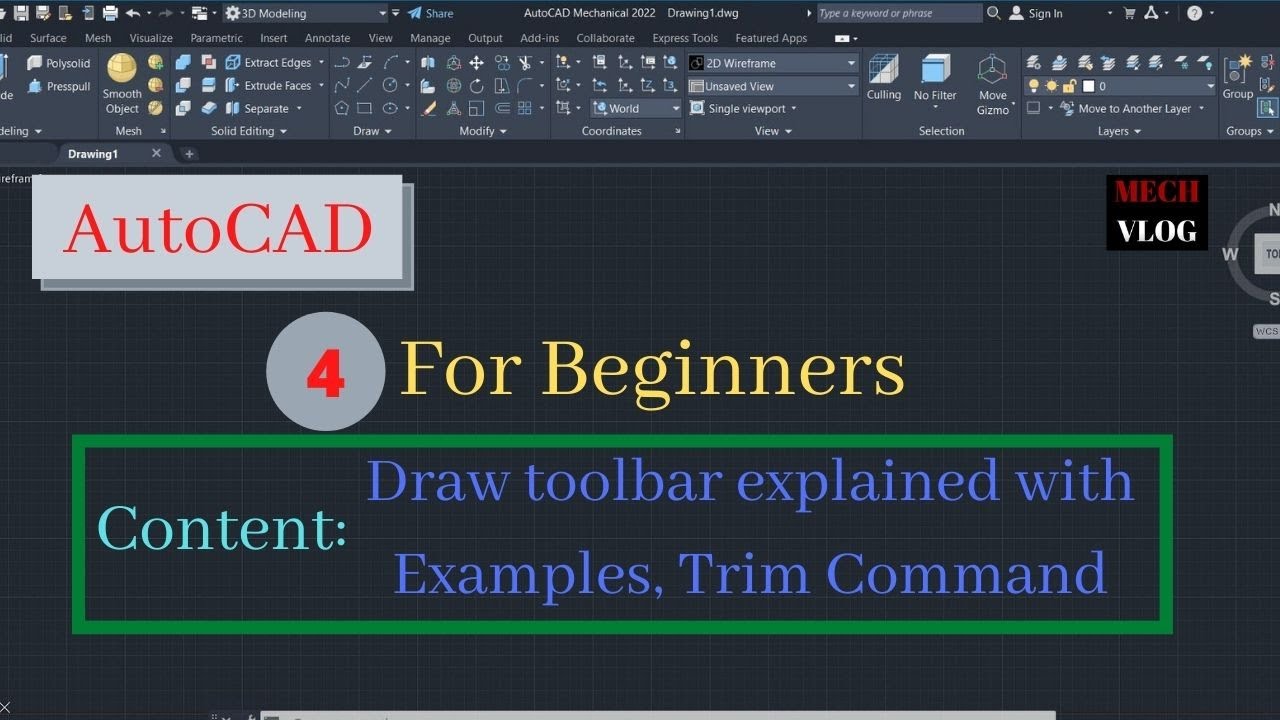The width and height of the screenshot is (1280, 720).
Task: Click the Group objects button
Action: 1237,78
